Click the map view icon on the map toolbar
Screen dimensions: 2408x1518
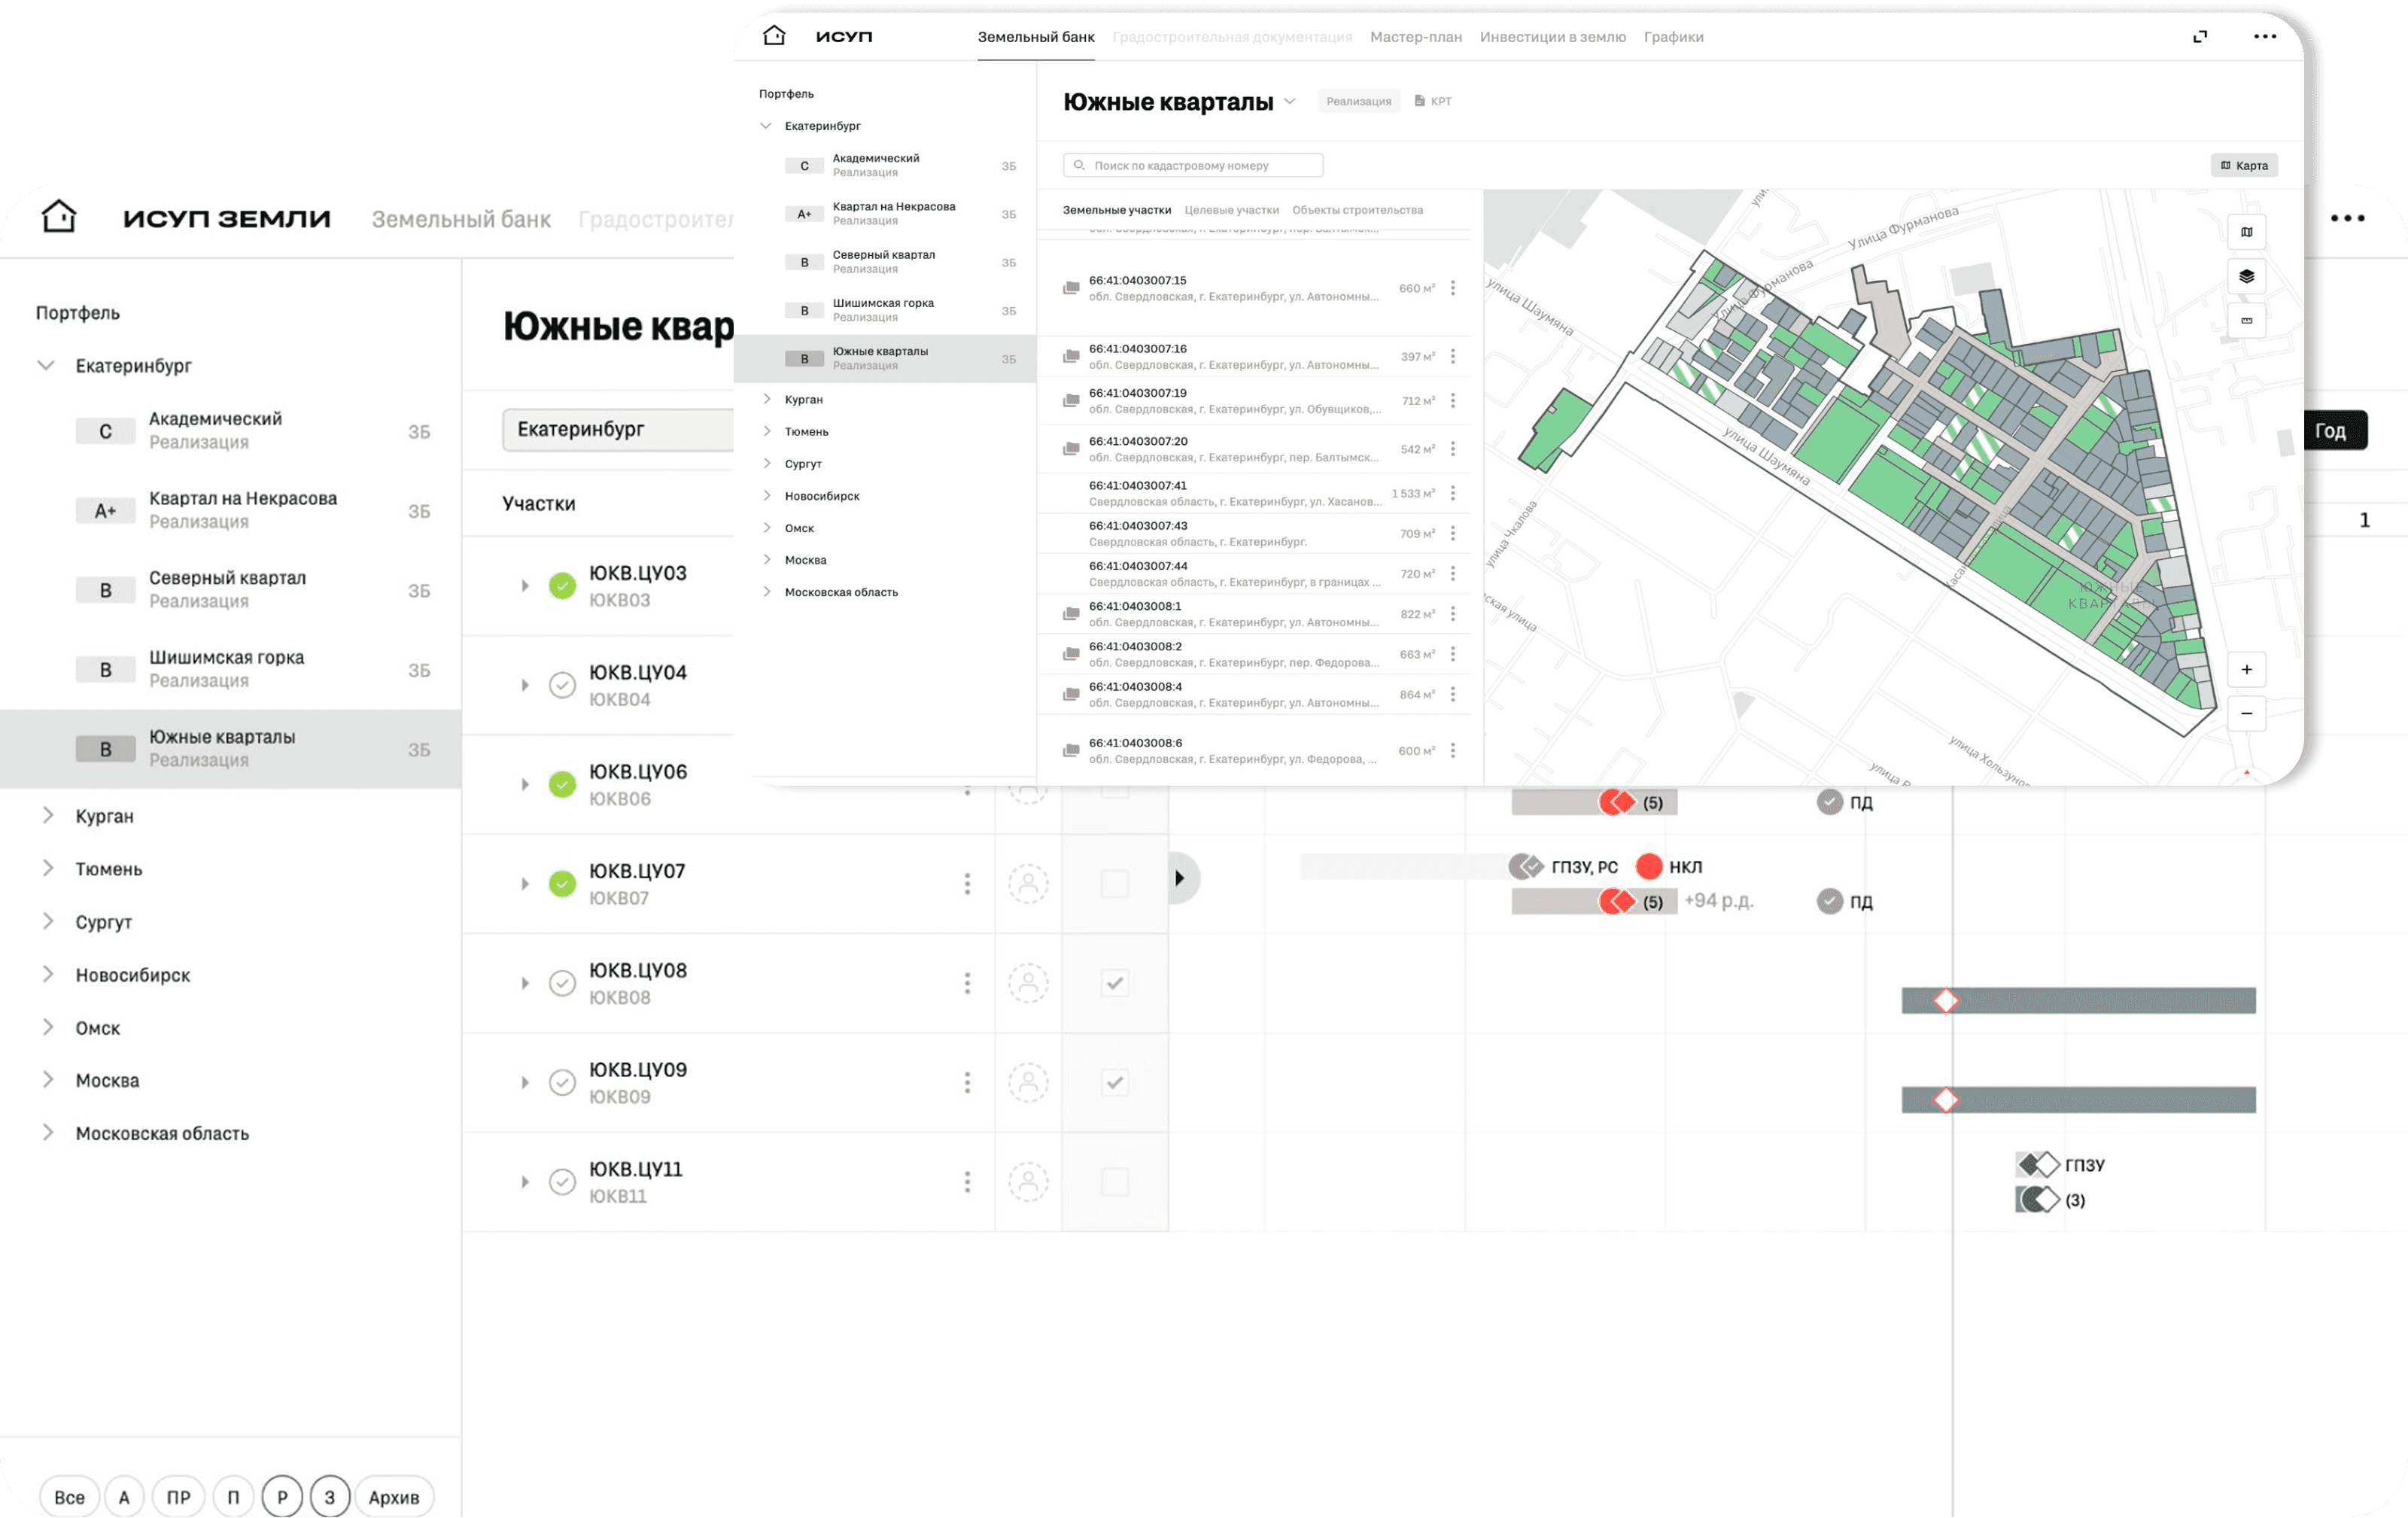pos(2246,232)
